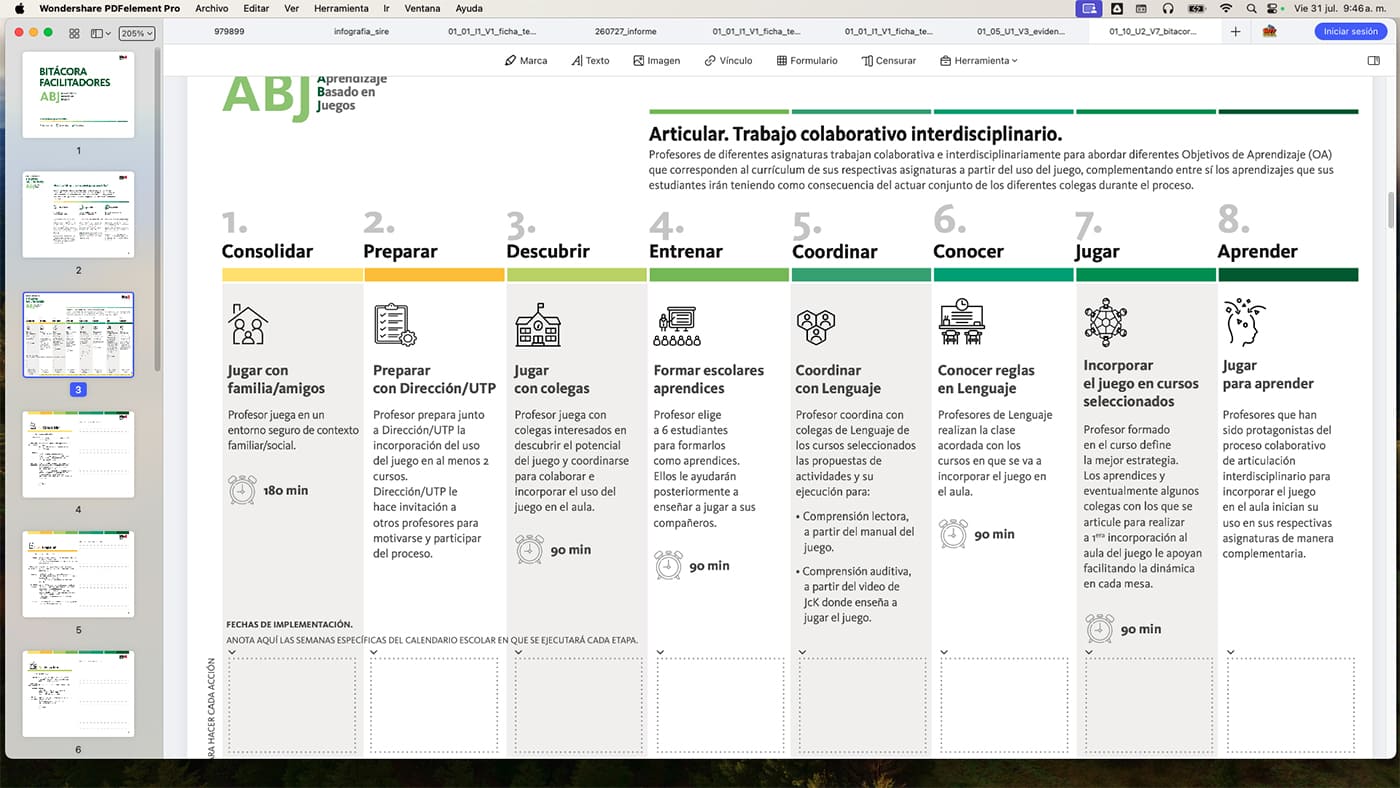This screenshot has height=788, width=1400.
Task: Open page 2 thumbnail
Action: 78,214
